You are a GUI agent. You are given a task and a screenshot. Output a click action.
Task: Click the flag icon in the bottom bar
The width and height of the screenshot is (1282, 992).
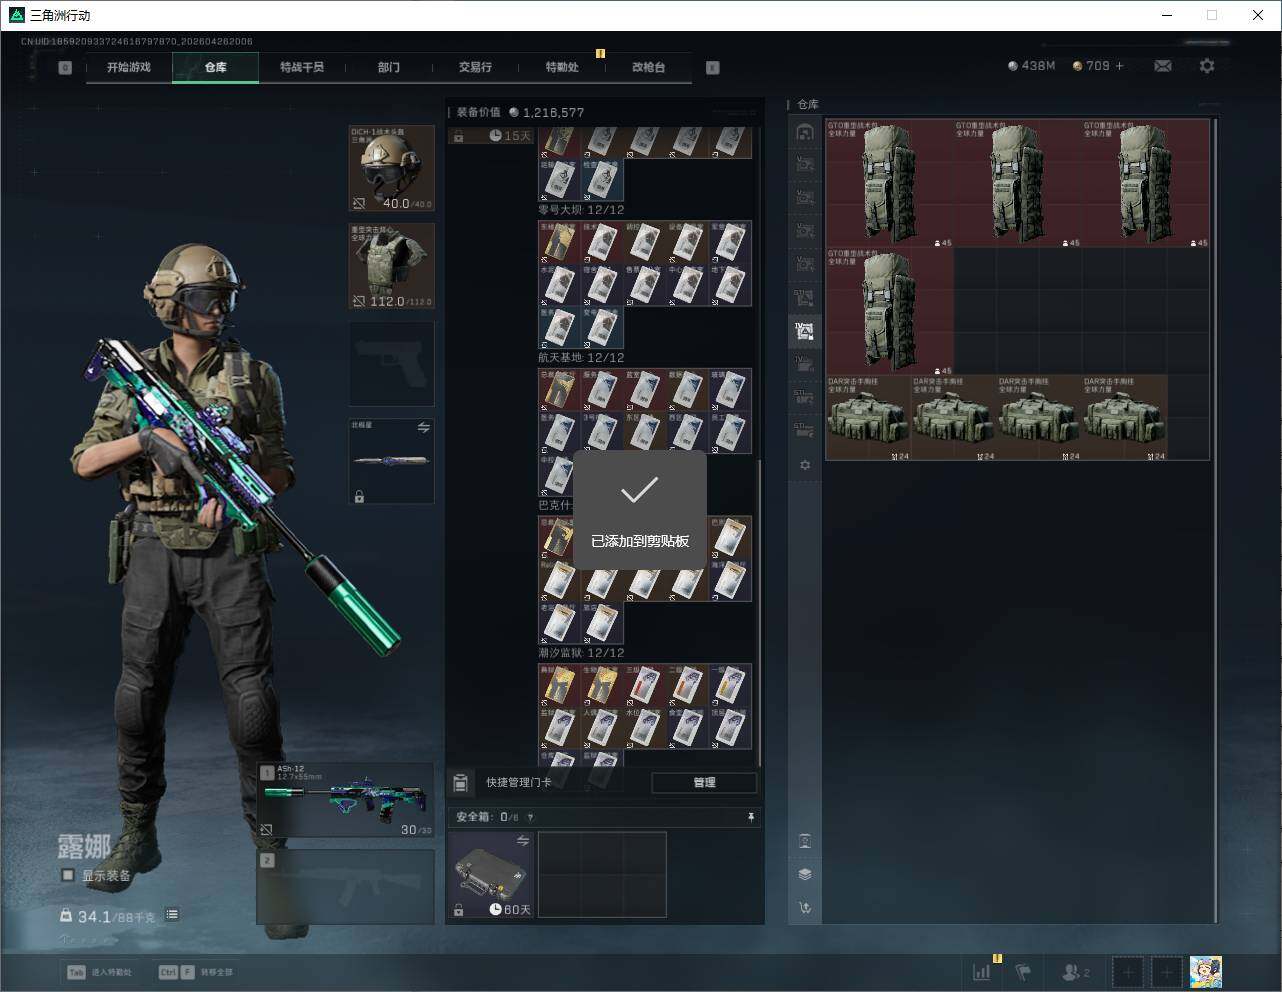(1023, 971)
